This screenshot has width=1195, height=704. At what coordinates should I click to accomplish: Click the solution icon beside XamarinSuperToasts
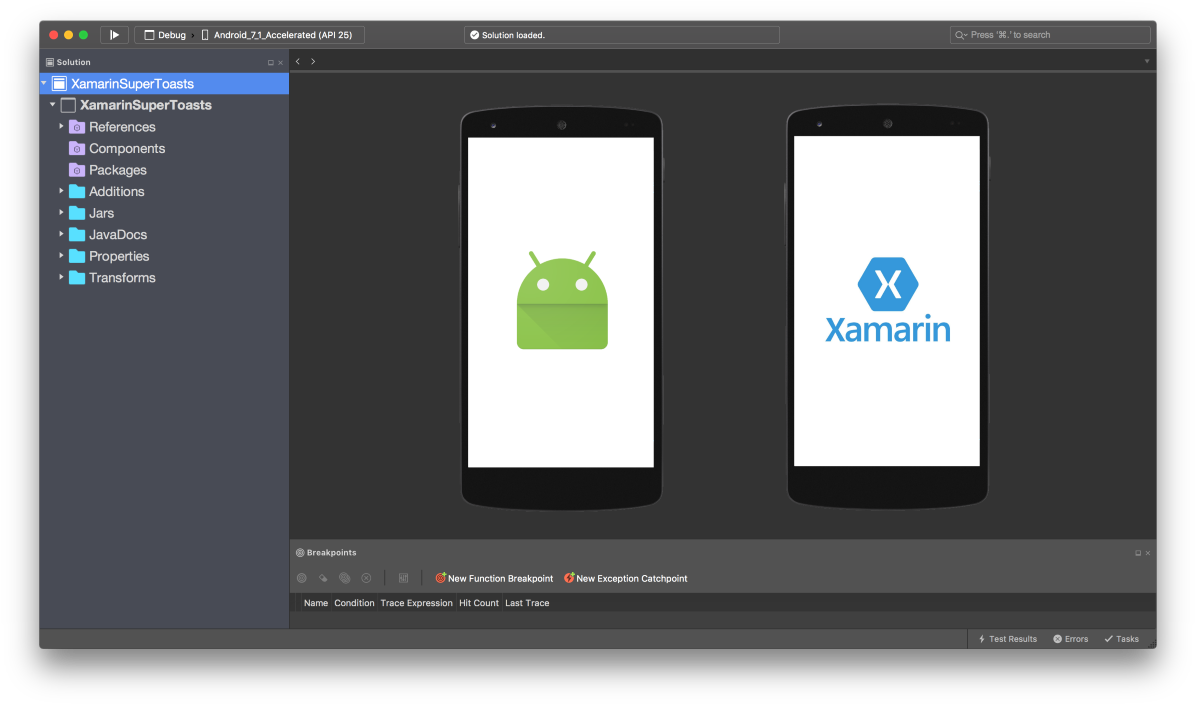click(59, 84)
